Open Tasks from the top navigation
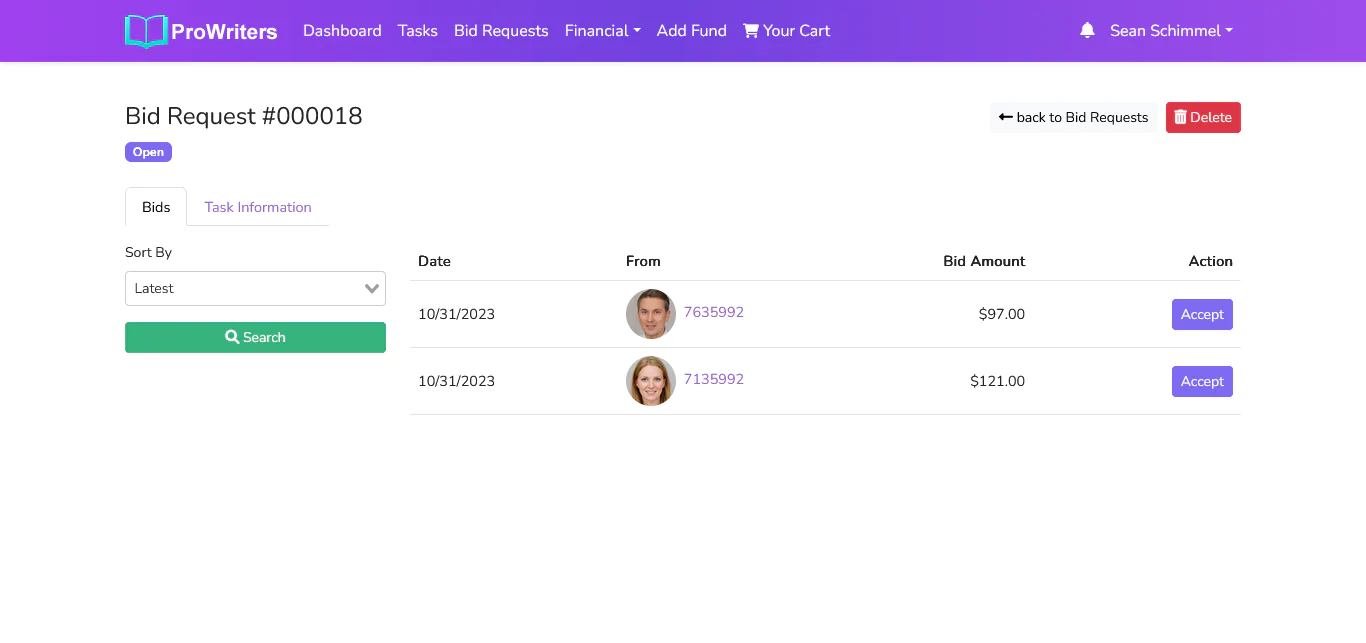 point(417,31)
